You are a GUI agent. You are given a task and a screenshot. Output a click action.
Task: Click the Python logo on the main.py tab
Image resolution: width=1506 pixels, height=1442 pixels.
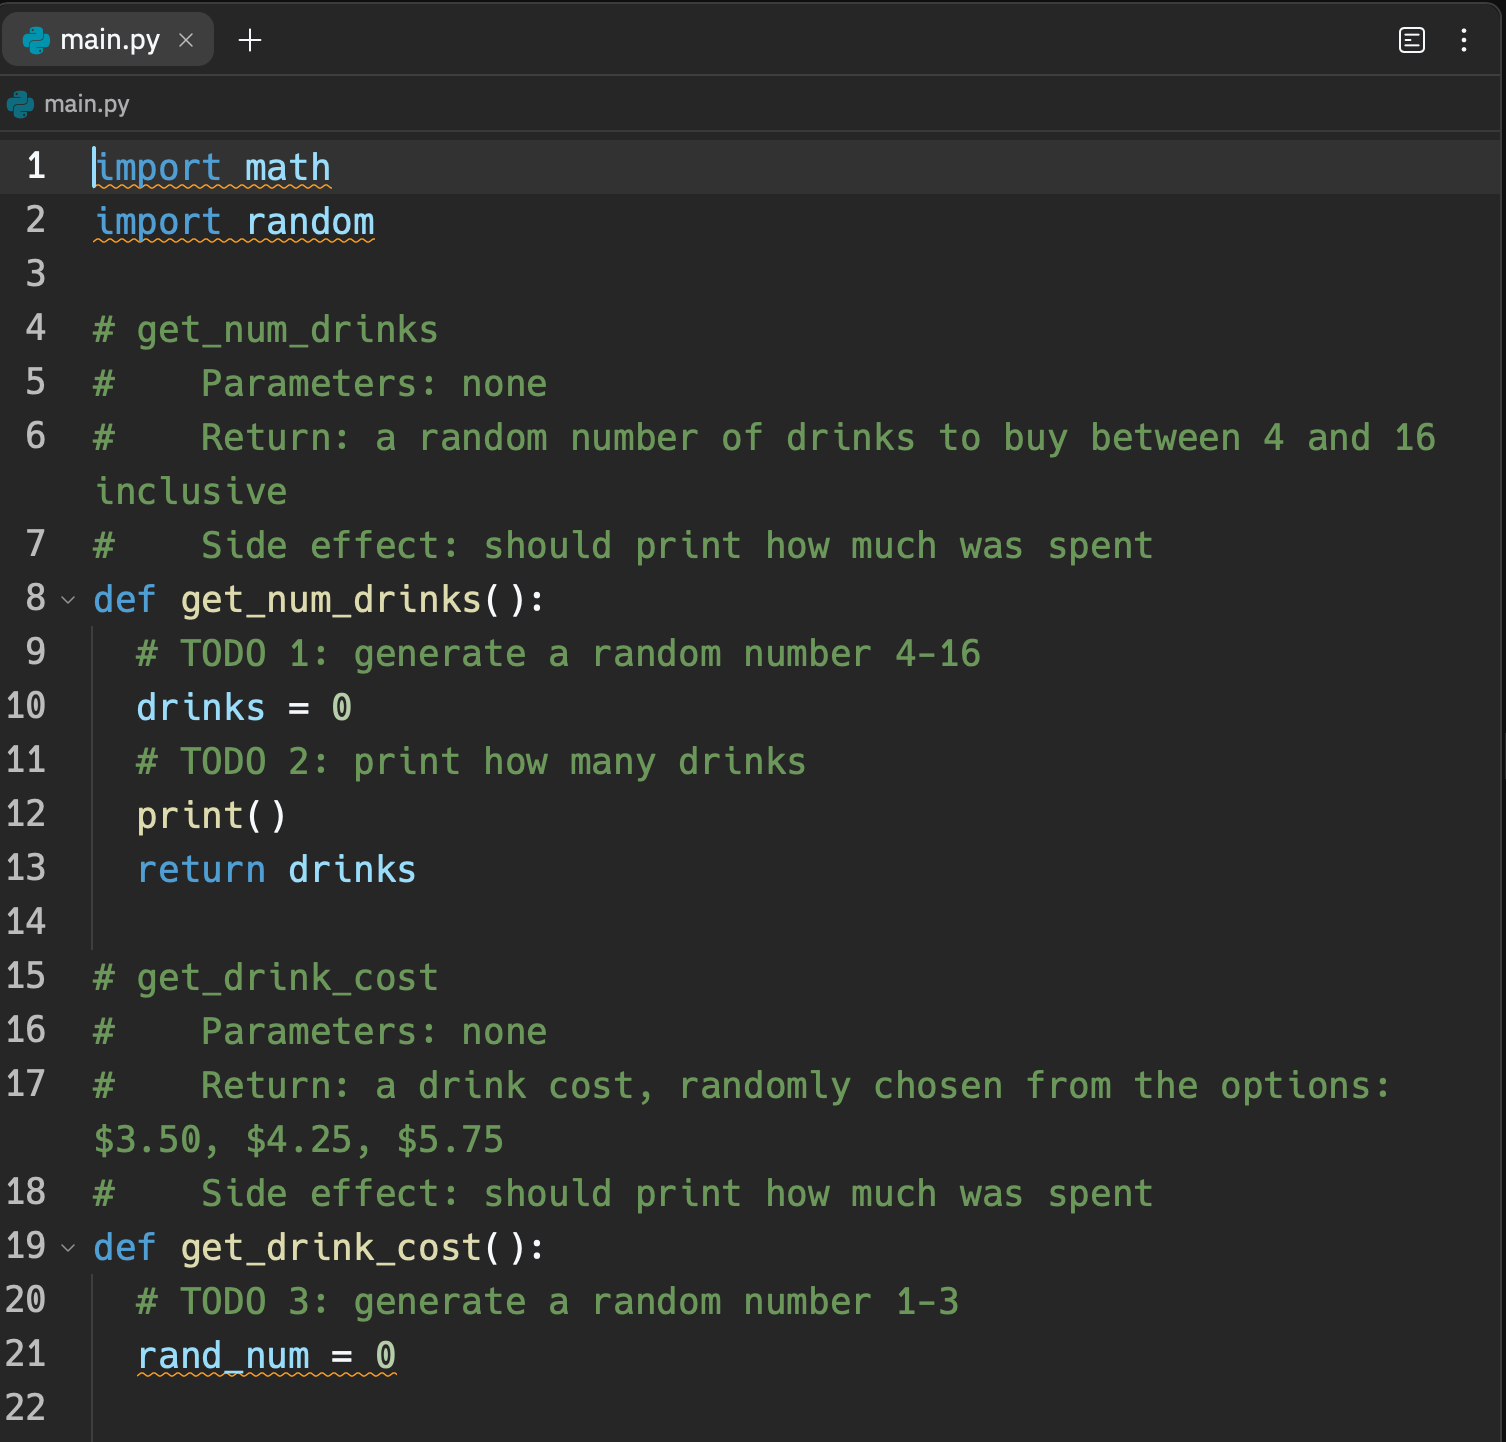tap(35, 40)
